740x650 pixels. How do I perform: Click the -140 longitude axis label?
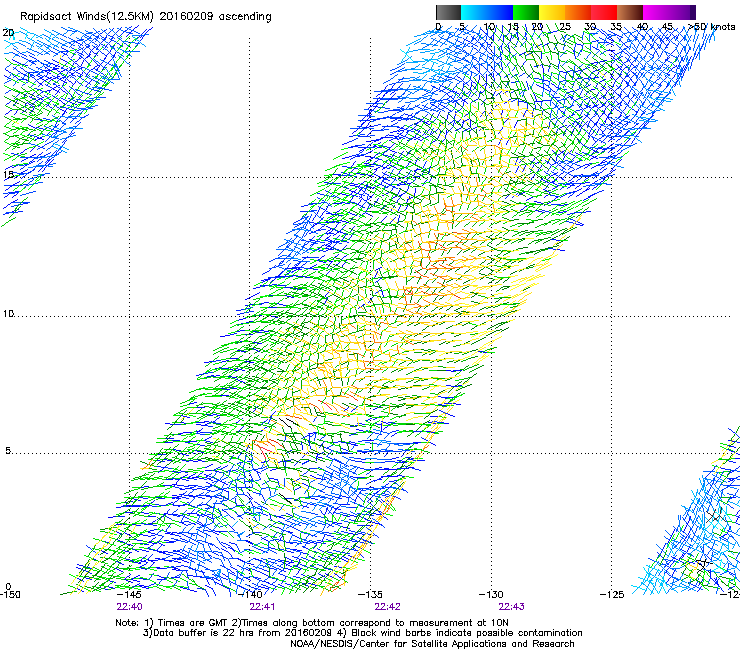click(250, 594)
